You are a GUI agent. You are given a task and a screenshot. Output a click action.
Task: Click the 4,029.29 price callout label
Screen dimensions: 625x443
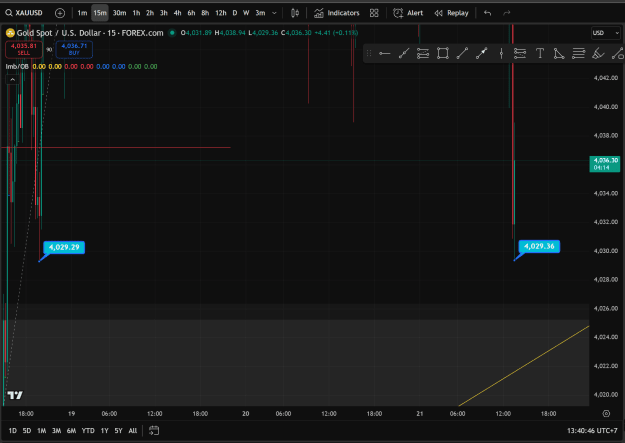pos(64,247)
